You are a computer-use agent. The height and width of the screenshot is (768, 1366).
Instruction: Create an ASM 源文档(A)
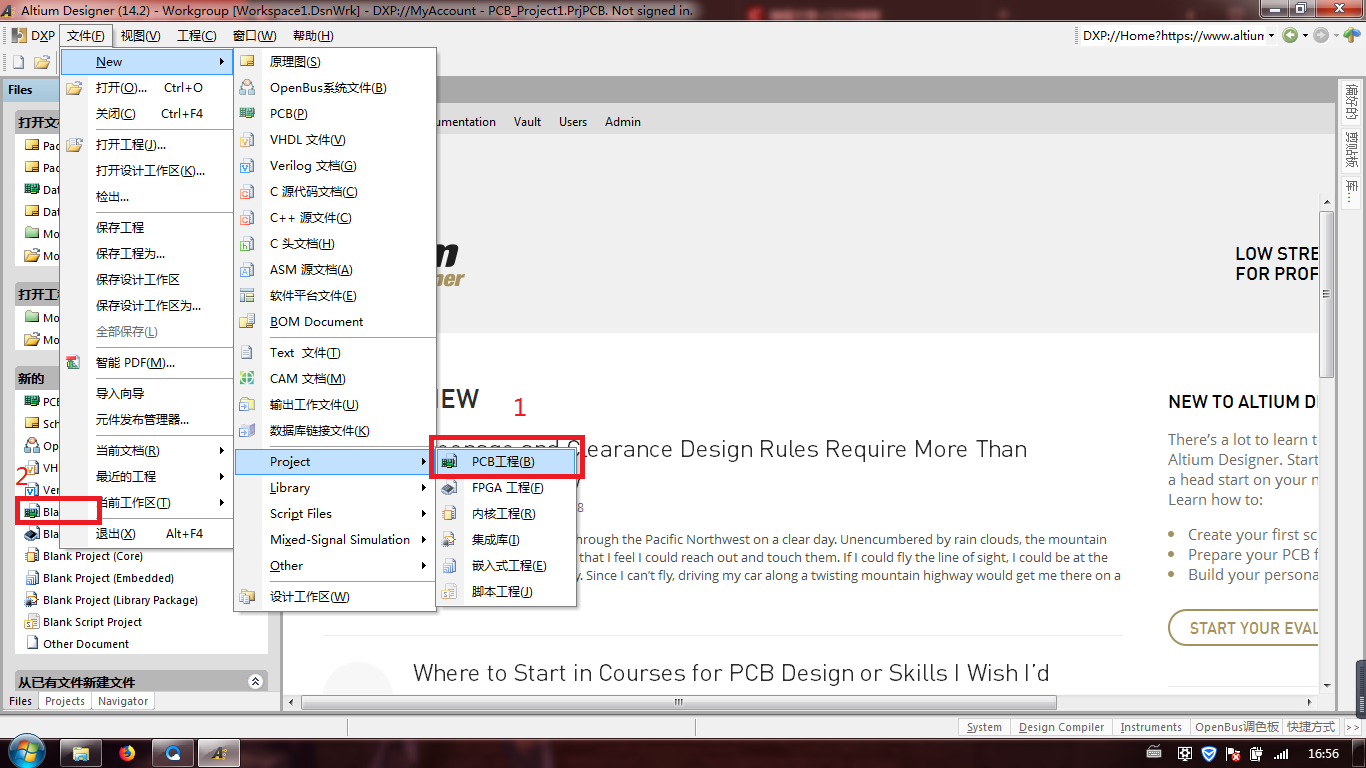coord(335,270)
